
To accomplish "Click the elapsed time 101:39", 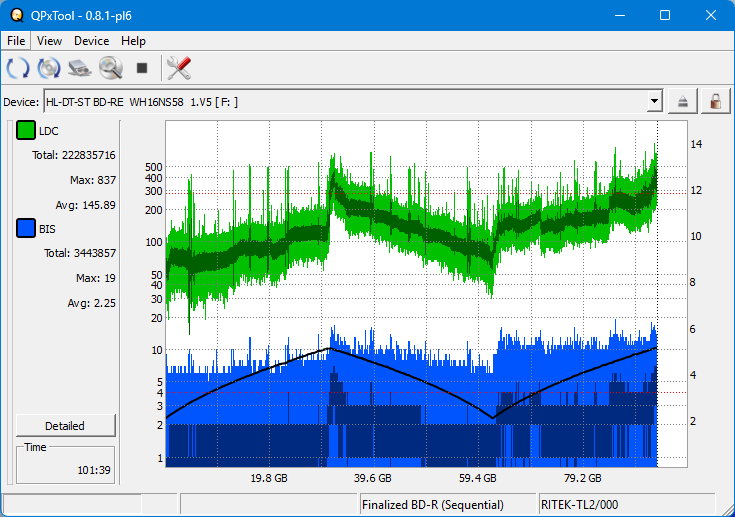I will coord(94,470).
